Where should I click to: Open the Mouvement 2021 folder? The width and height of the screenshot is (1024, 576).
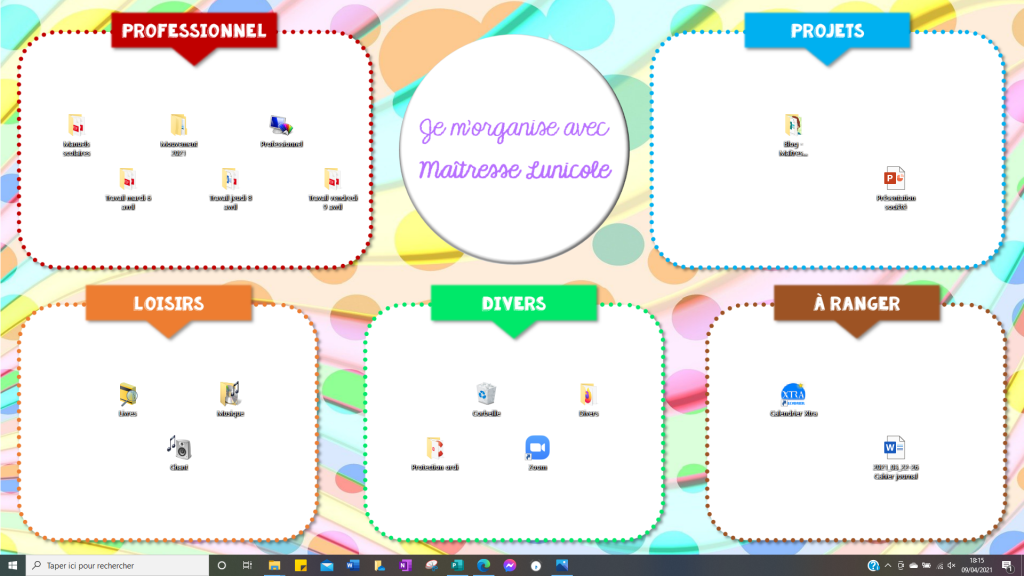point(178,125)
